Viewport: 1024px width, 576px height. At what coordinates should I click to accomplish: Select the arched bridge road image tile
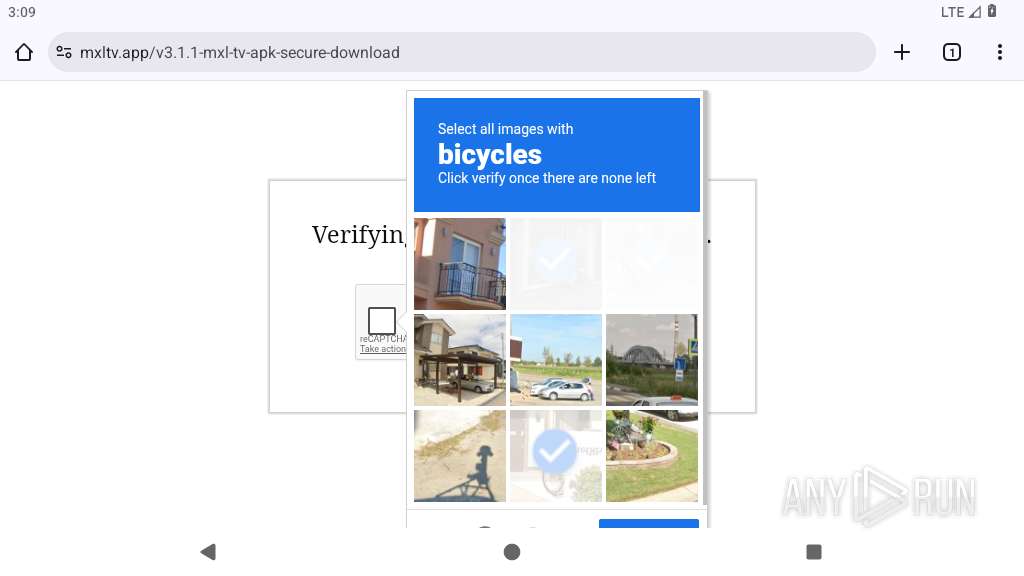pyautogui.click(x=652, y=360)
